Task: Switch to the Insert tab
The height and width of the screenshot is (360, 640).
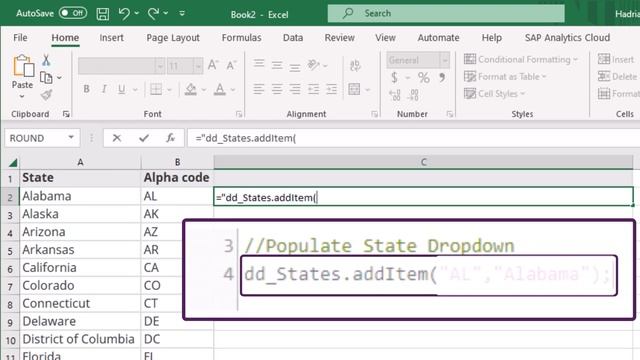Action: [x=111, y=38]
